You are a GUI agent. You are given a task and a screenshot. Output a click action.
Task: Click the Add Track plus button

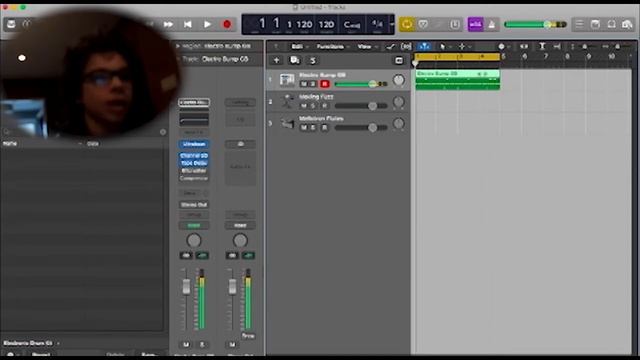276,60
